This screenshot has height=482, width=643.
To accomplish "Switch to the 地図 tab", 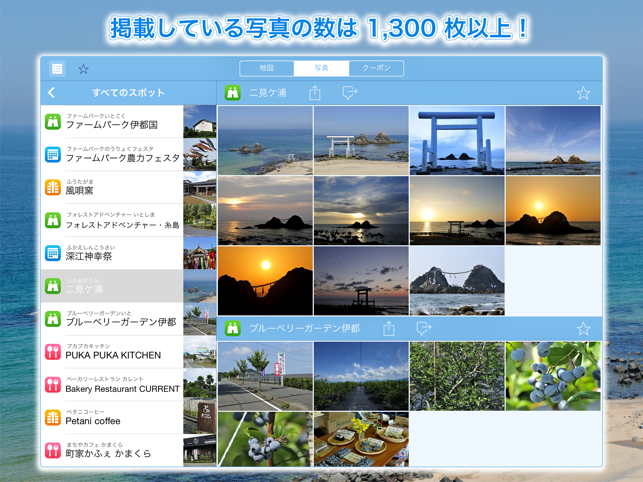I will point(267,68).
